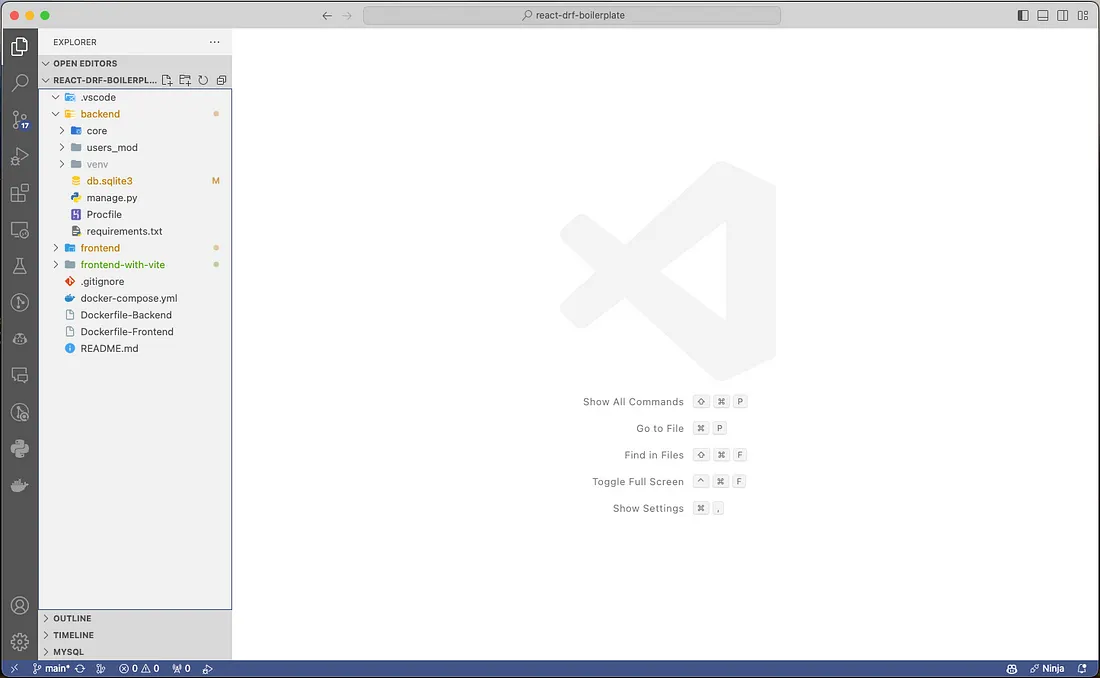Open the Remote Explorer icon
Viewport: 1100px width, 678px height.
[20, 230]
